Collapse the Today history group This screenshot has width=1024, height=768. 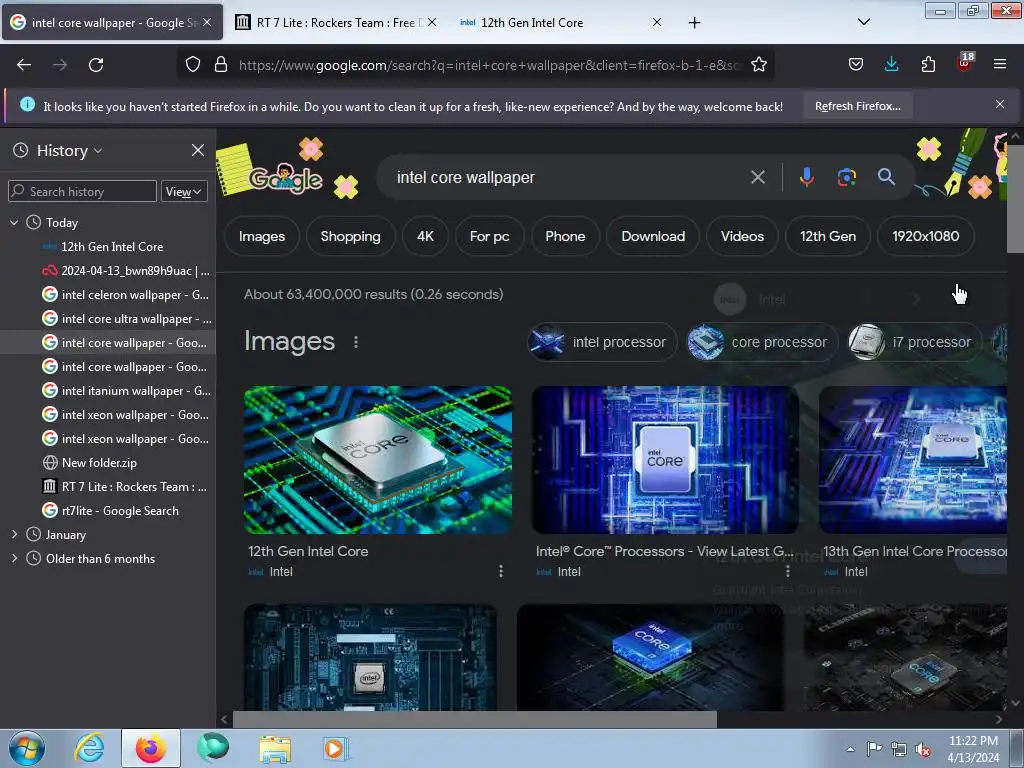pos(14,223)
